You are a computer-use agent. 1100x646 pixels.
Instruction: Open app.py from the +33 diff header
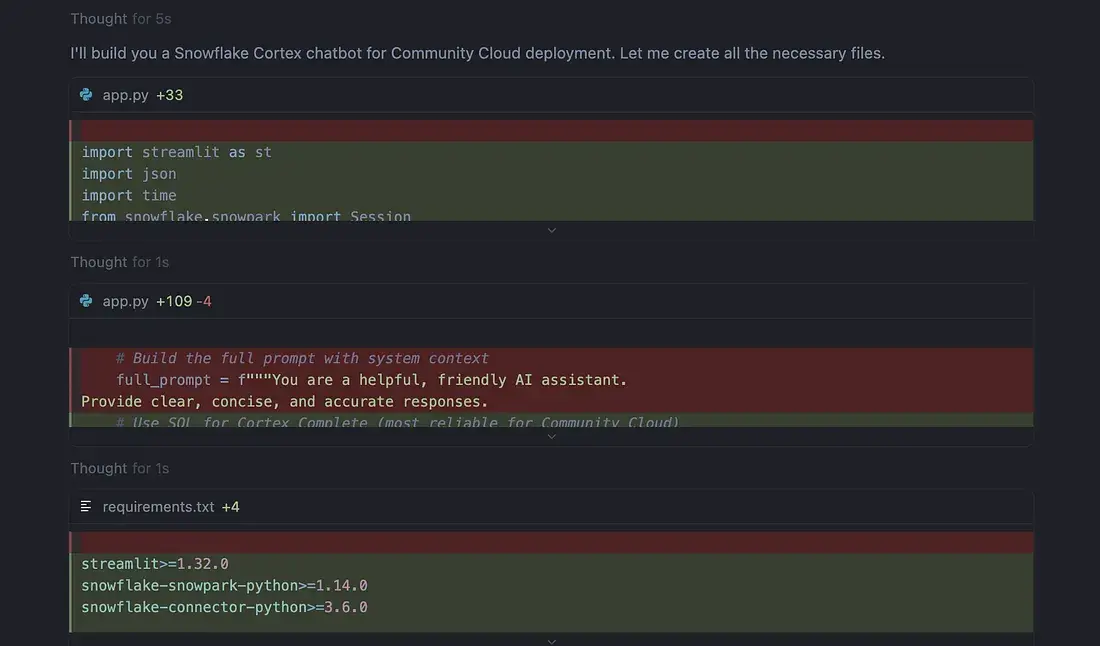point(125,95)
